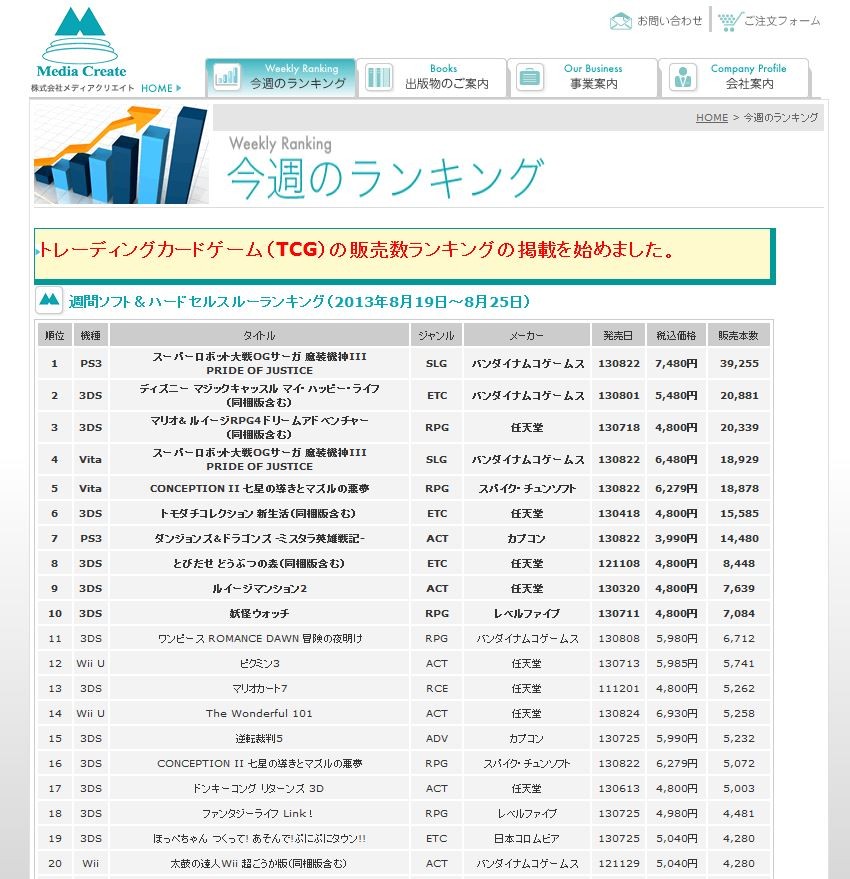Click the bar chart icon on the Weekly Ranking tab

coord(227,77)
